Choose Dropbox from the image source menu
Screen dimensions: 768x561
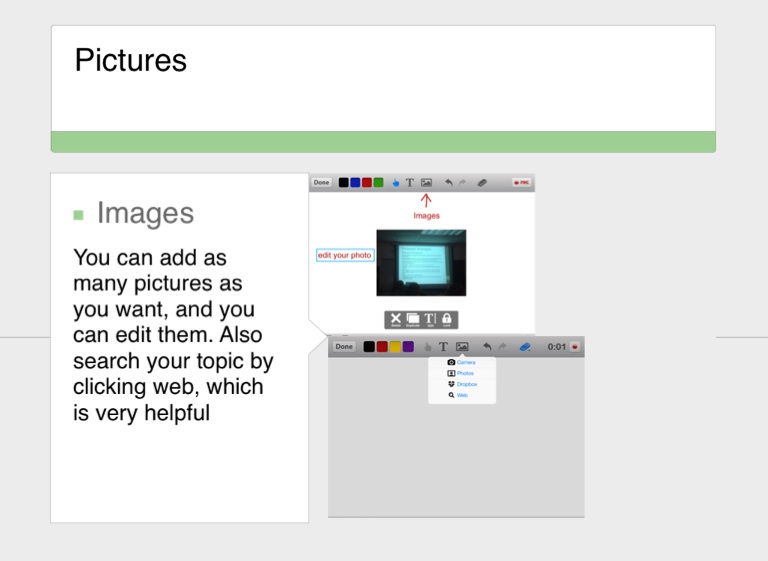[x=463, y=384]
